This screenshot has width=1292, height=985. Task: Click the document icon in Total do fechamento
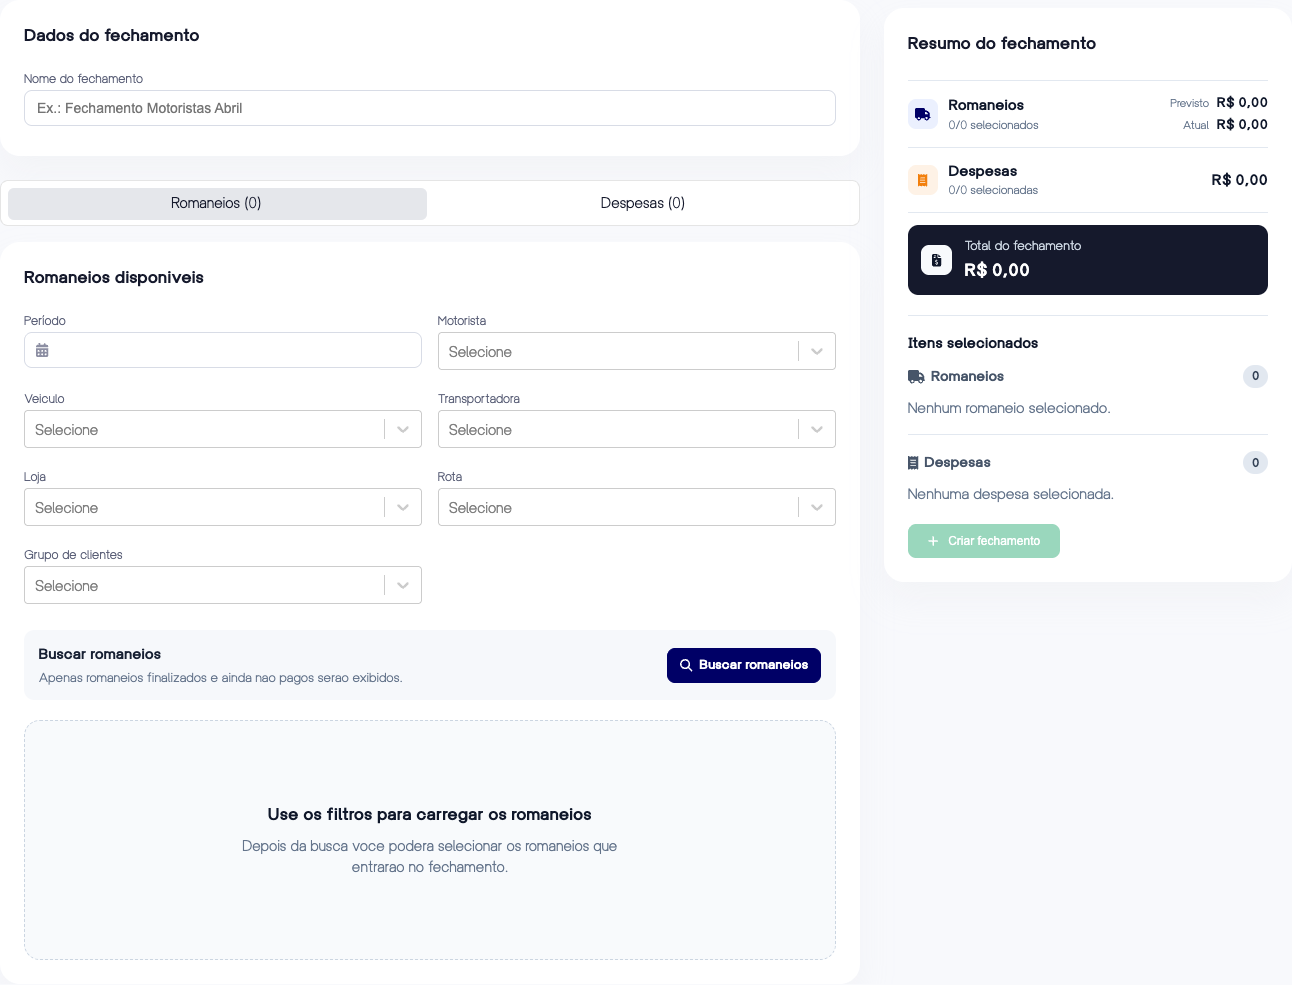[x=936, y=260]
